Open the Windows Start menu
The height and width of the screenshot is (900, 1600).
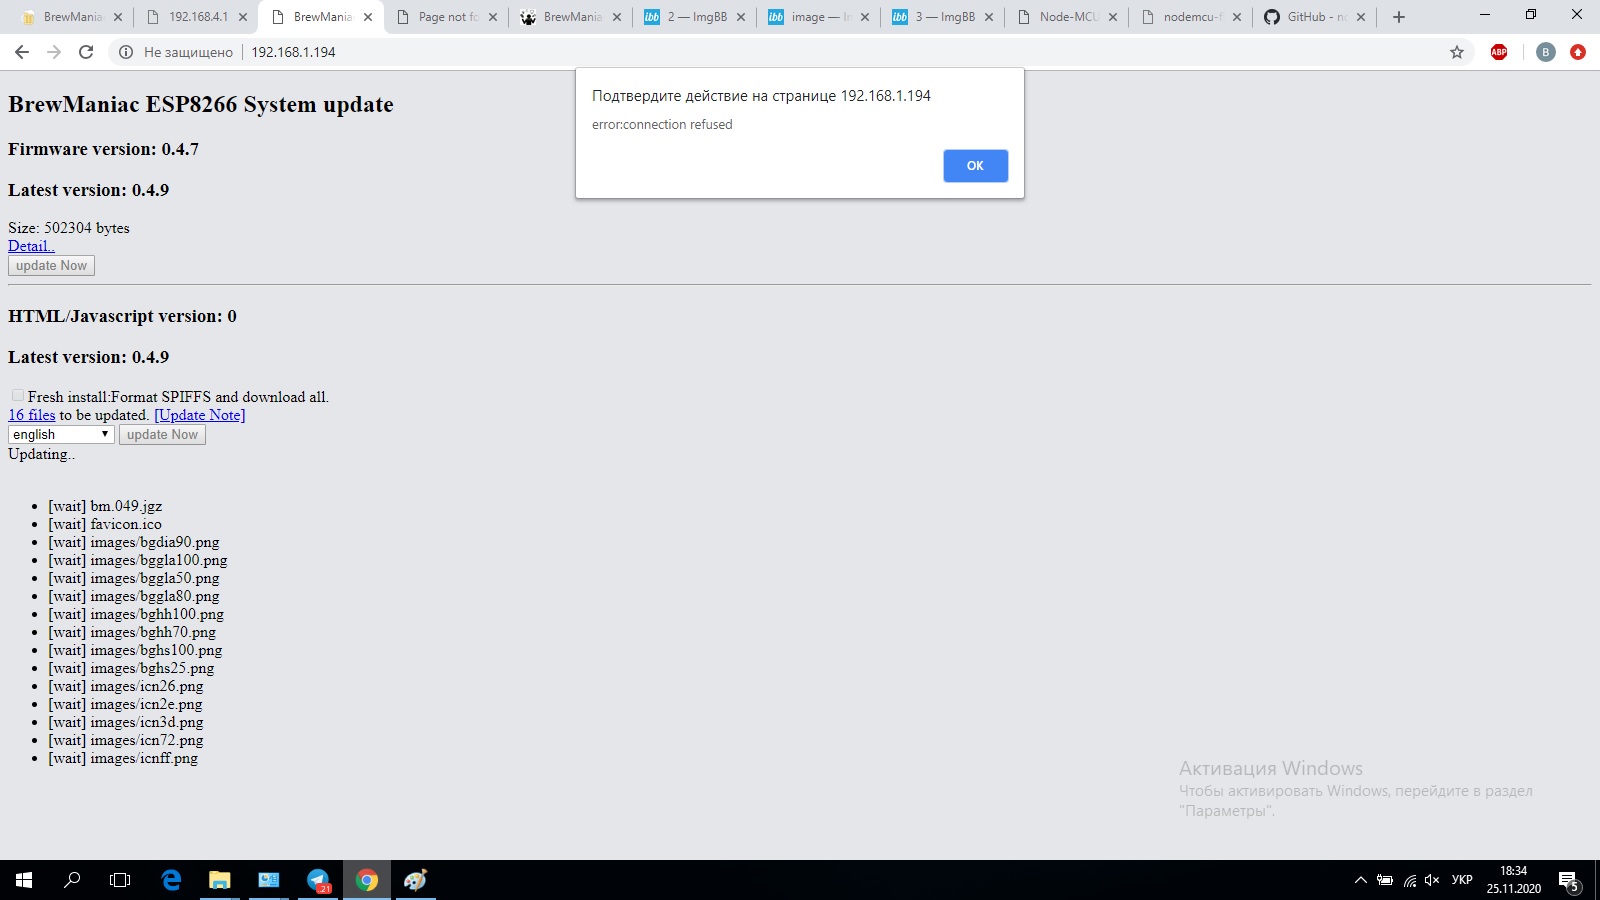tap(24, 880)
